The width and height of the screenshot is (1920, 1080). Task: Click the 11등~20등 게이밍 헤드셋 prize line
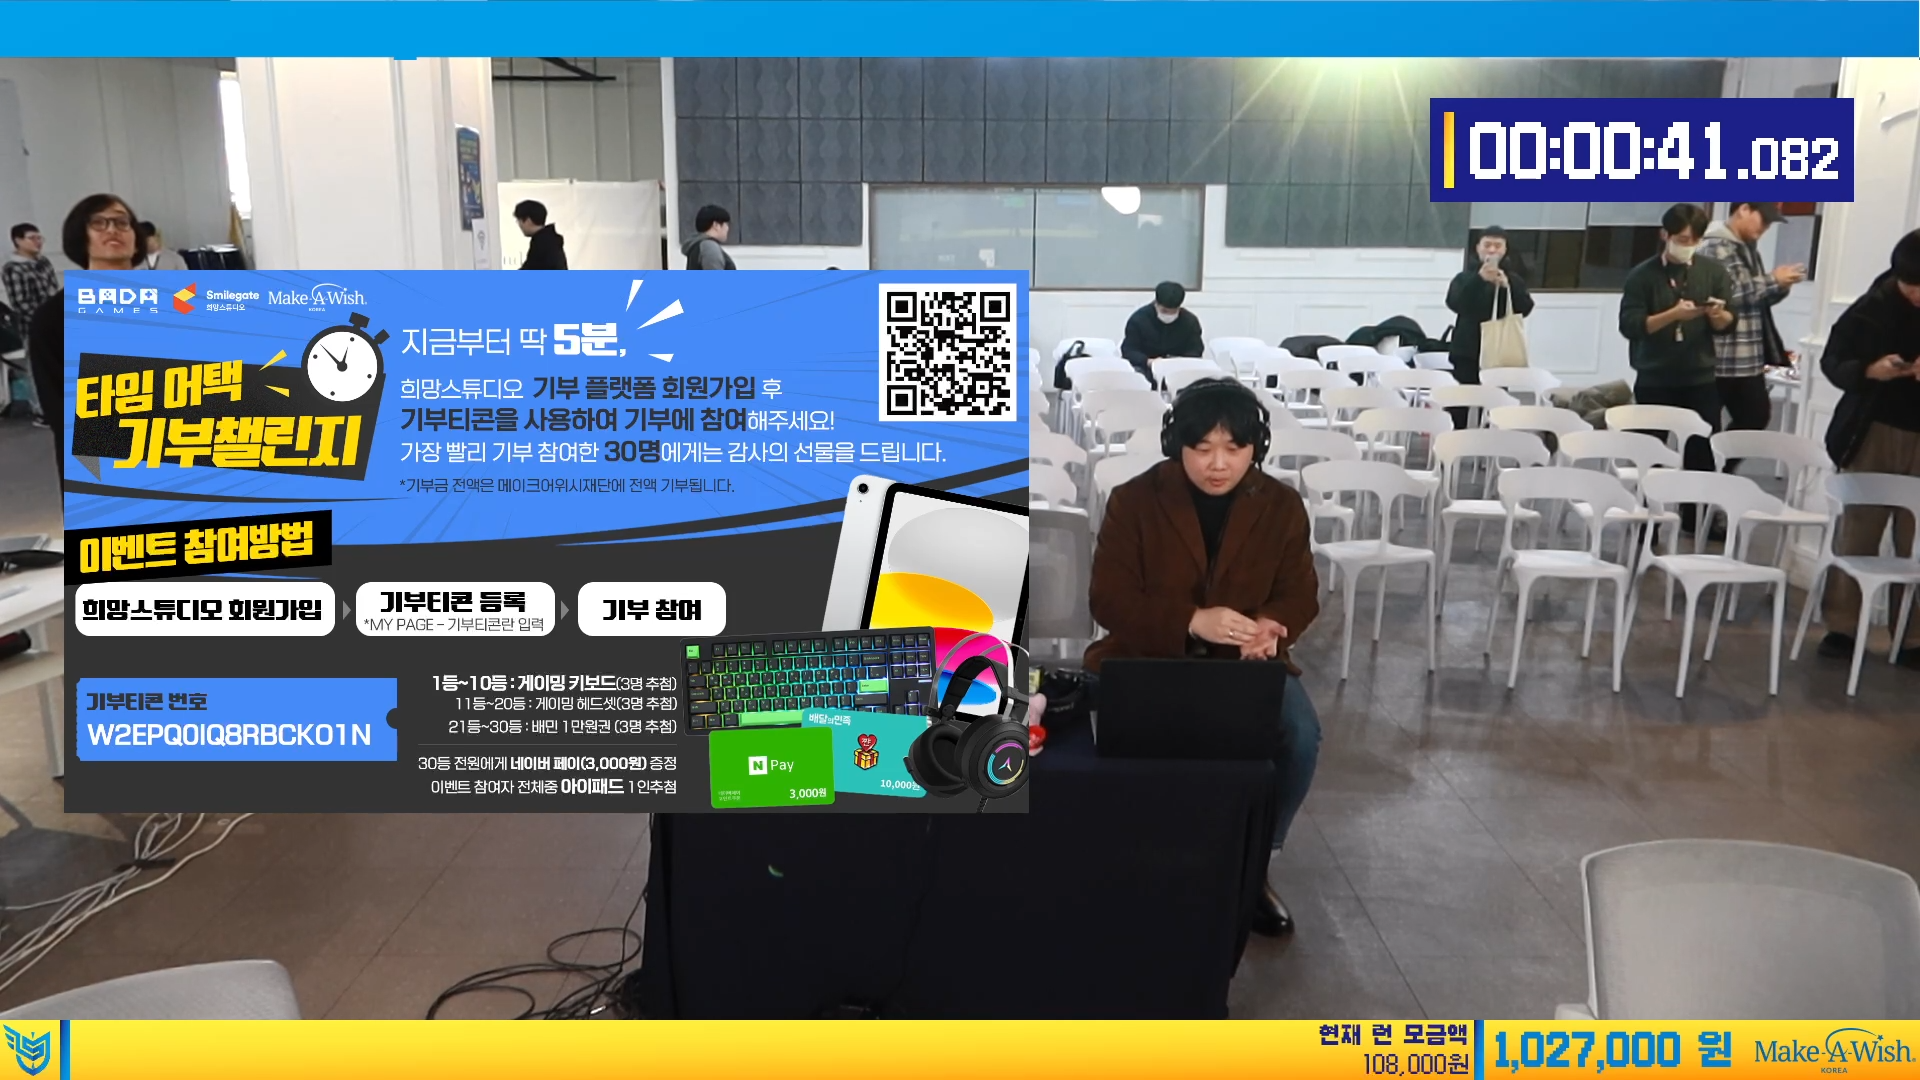pos(566,704)
